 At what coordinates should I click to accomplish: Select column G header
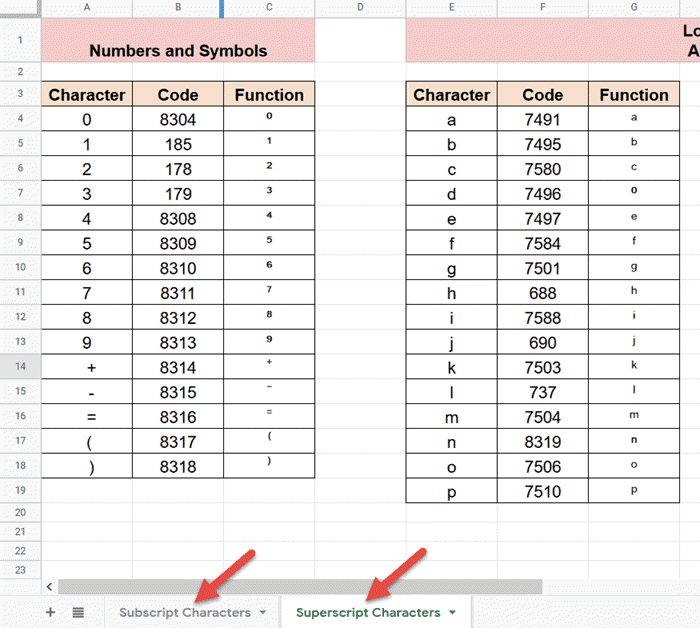[x=634, y=8]
